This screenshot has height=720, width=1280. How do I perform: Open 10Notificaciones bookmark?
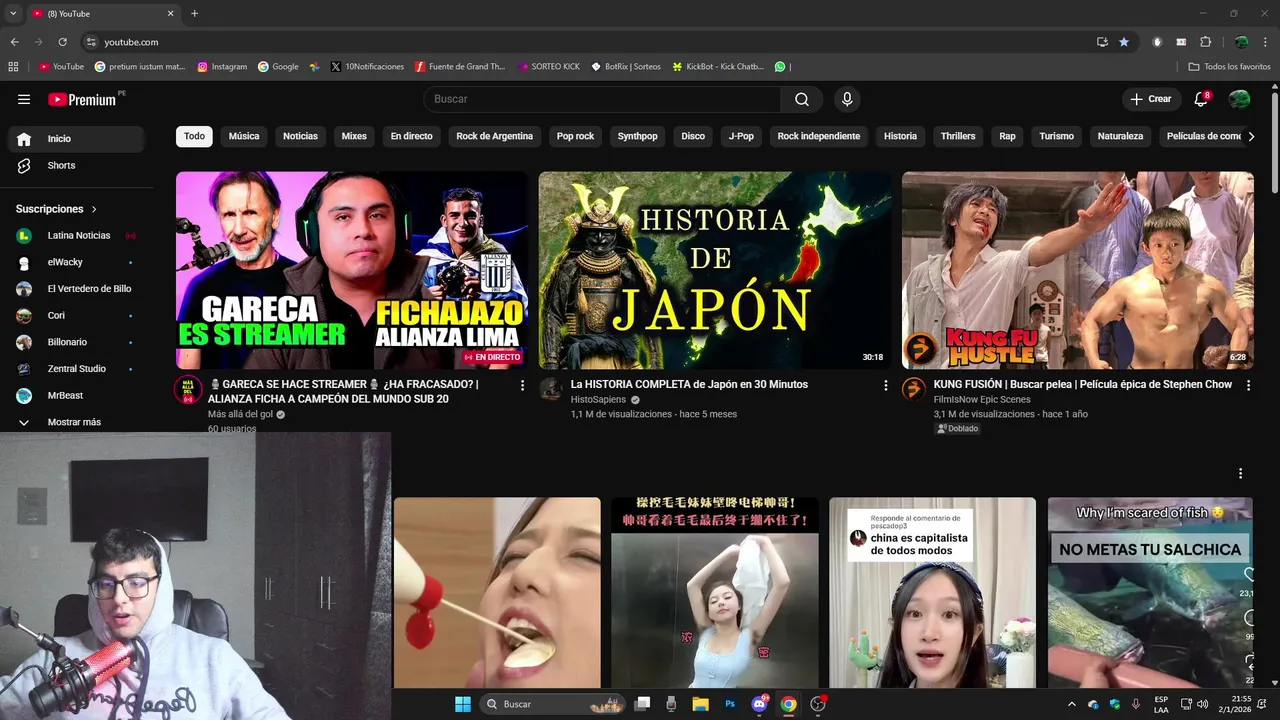367,67
